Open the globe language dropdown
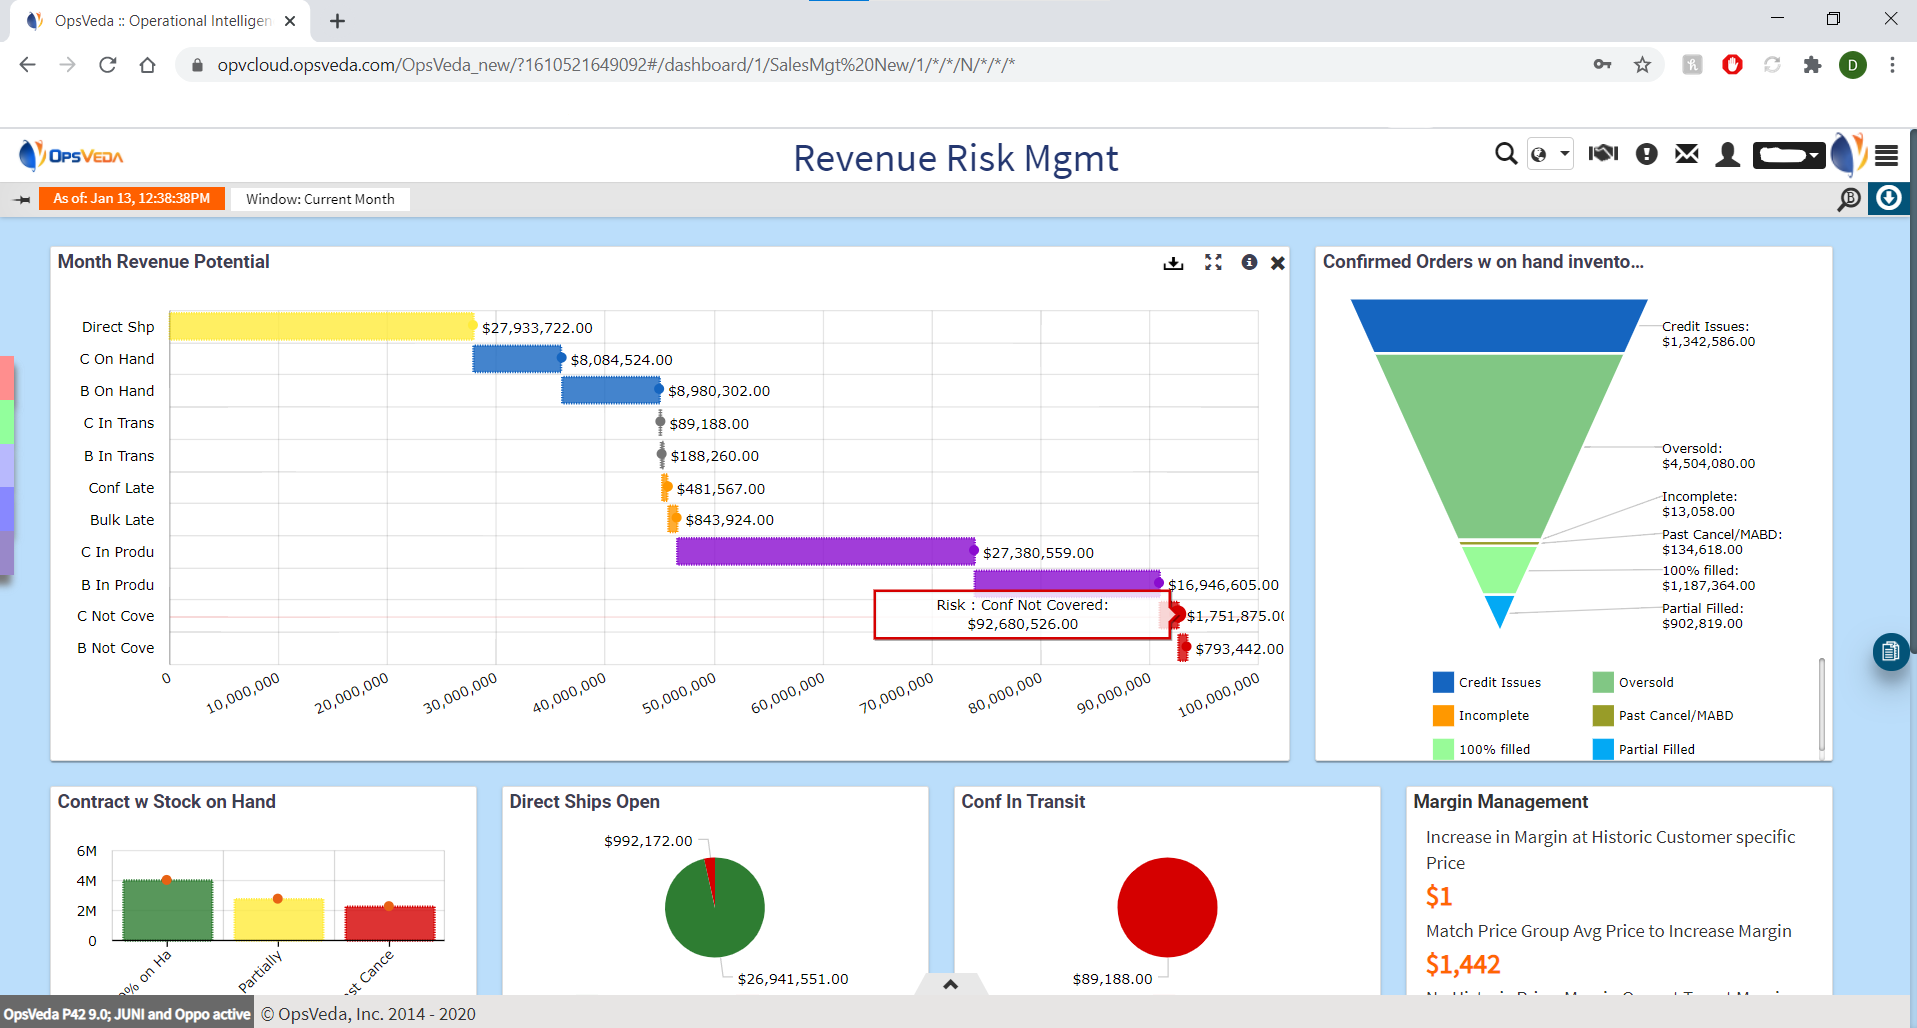1917x1028 pixels. 1550,154
